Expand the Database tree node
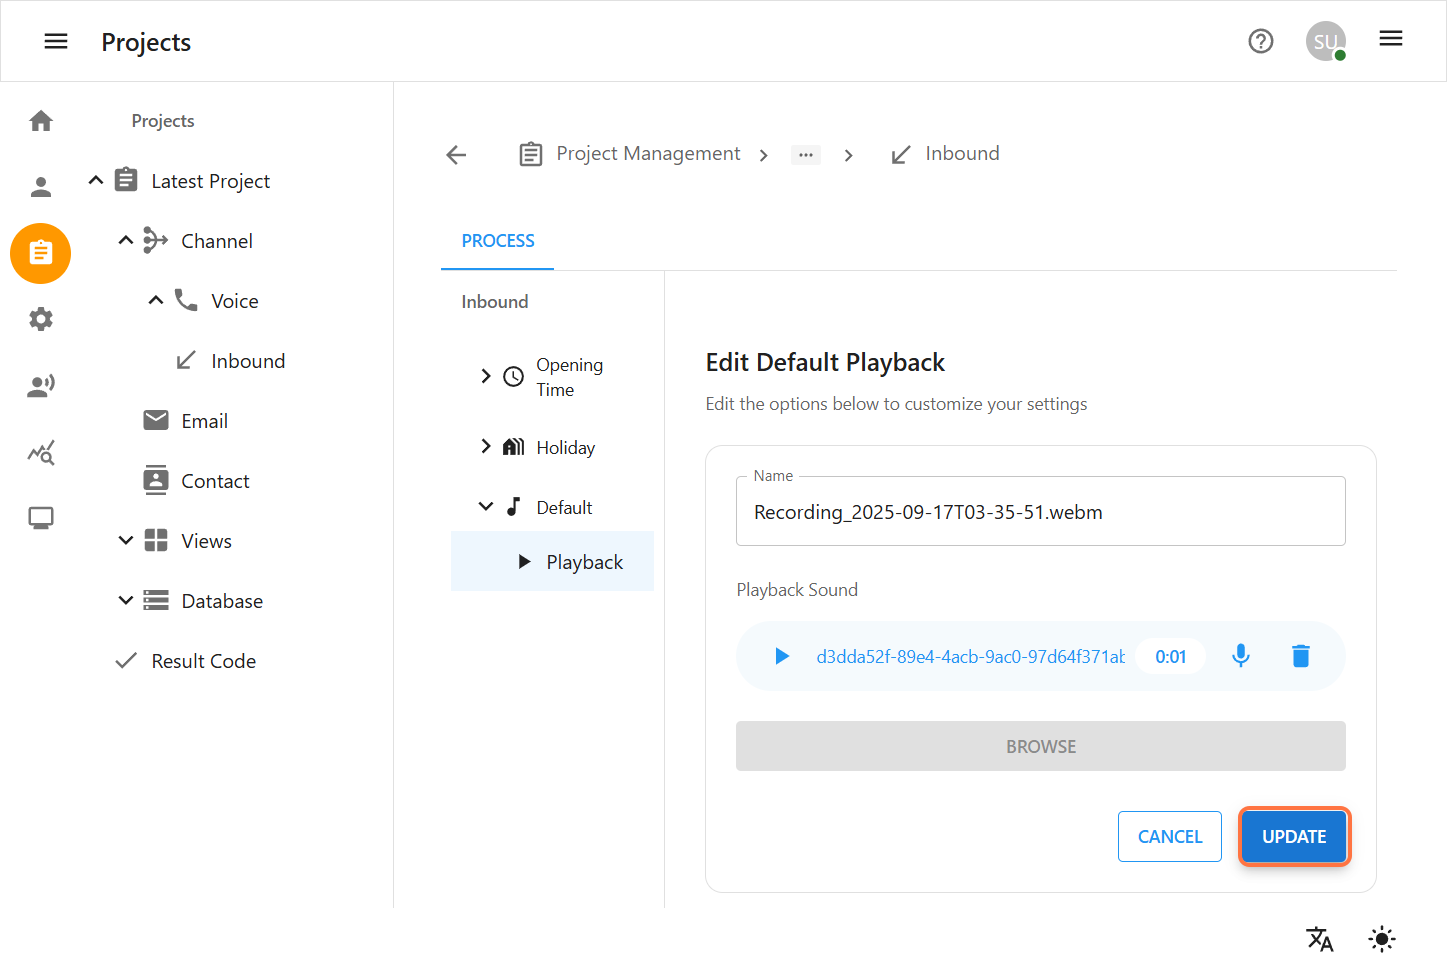 (x=126, y=600)
